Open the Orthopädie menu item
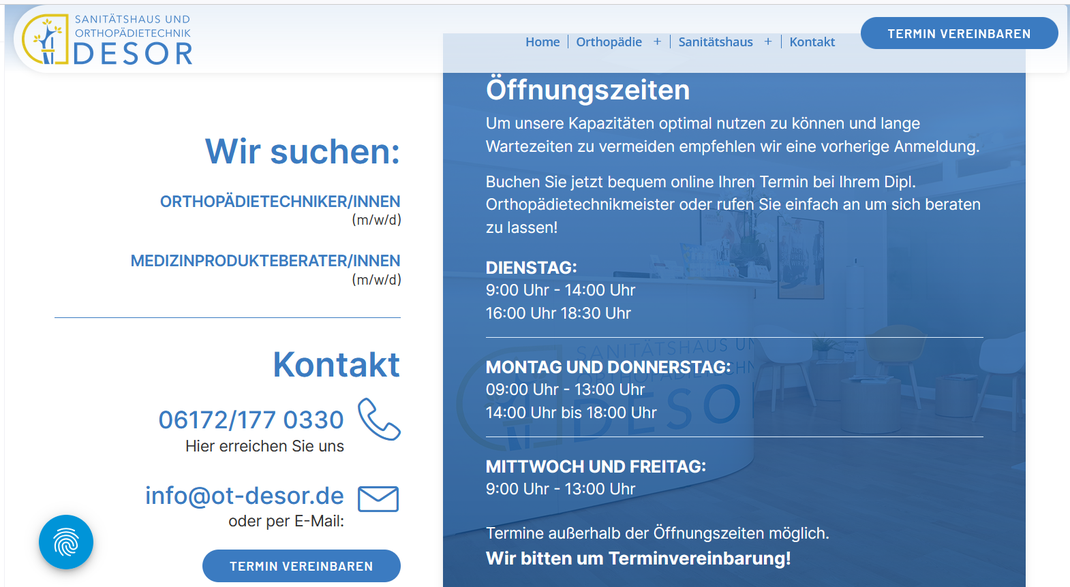The image size is (1070, 587). [609, 42]
